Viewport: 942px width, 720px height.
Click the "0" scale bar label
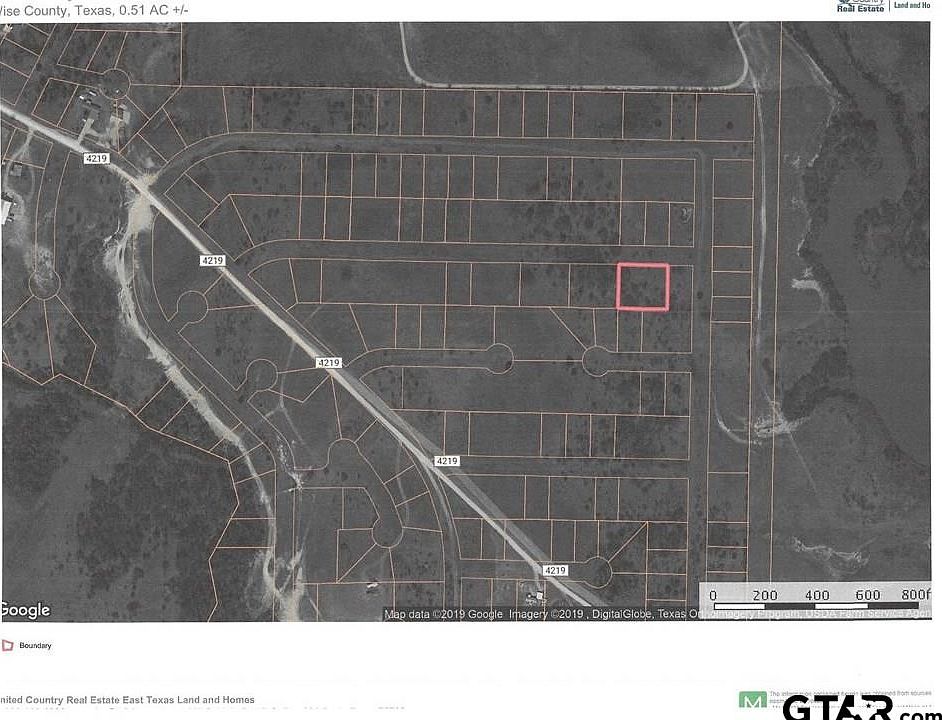pos(713,596)
